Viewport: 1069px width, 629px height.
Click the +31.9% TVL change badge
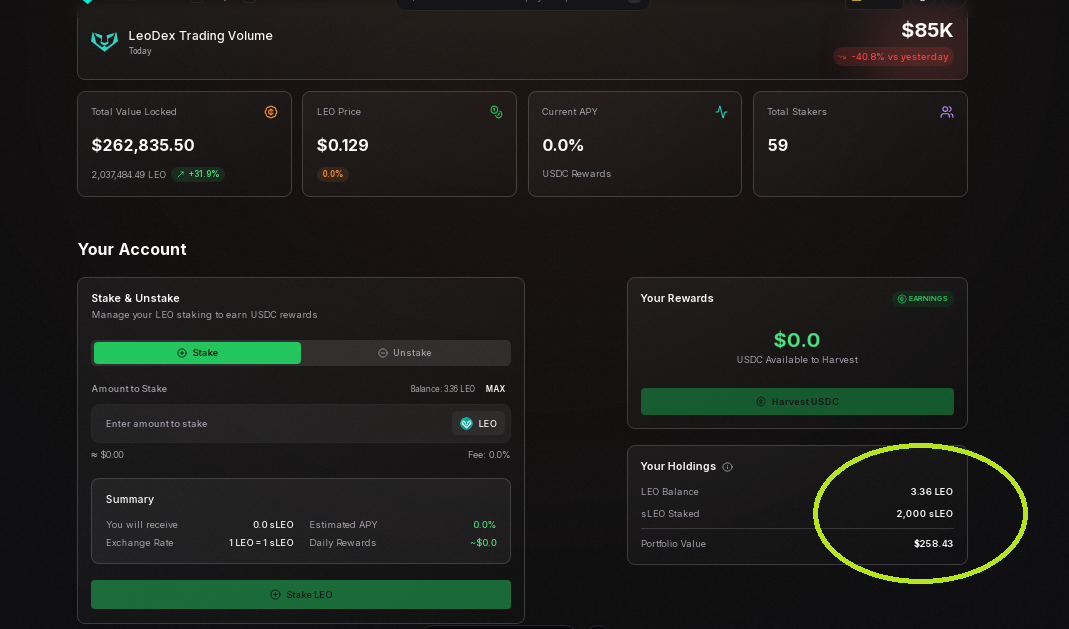[x=198, y=174]
